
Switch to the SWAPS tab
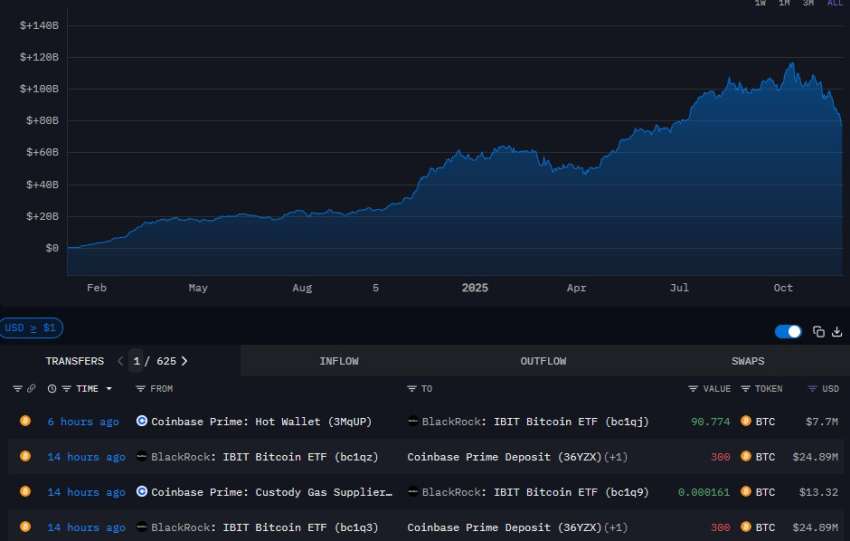tap(747, 361)
